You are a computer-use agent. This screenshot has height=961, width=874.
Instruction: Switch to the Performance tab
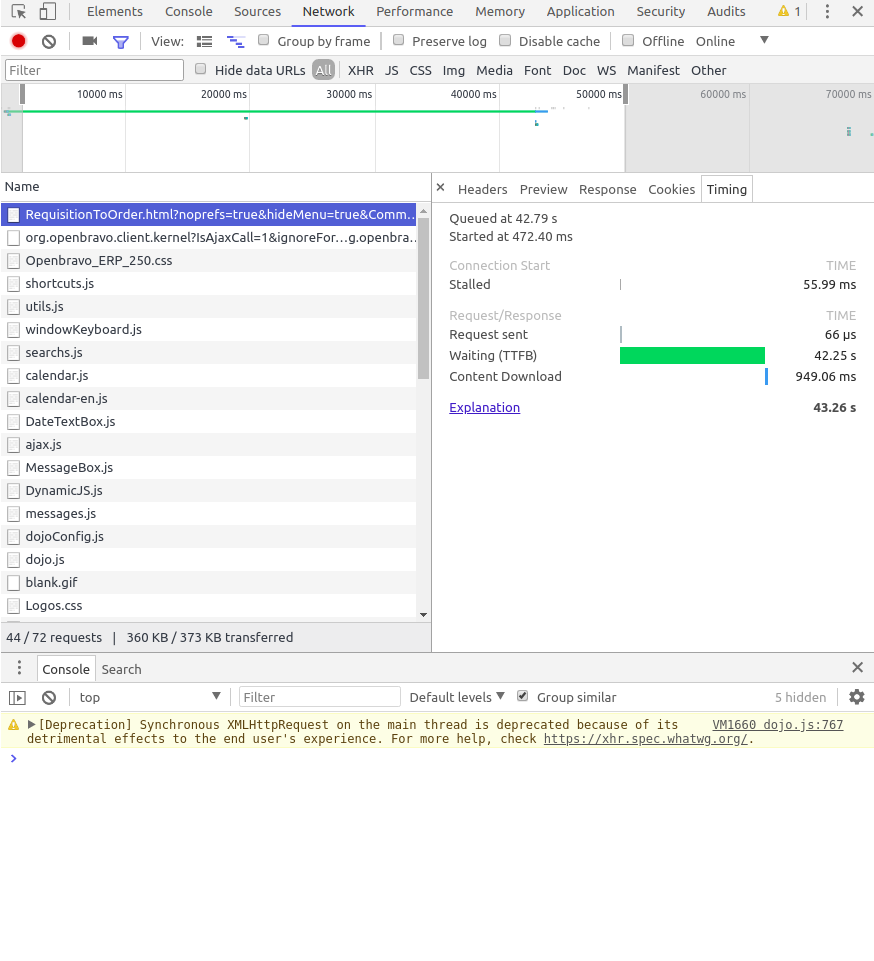(414, 12)
